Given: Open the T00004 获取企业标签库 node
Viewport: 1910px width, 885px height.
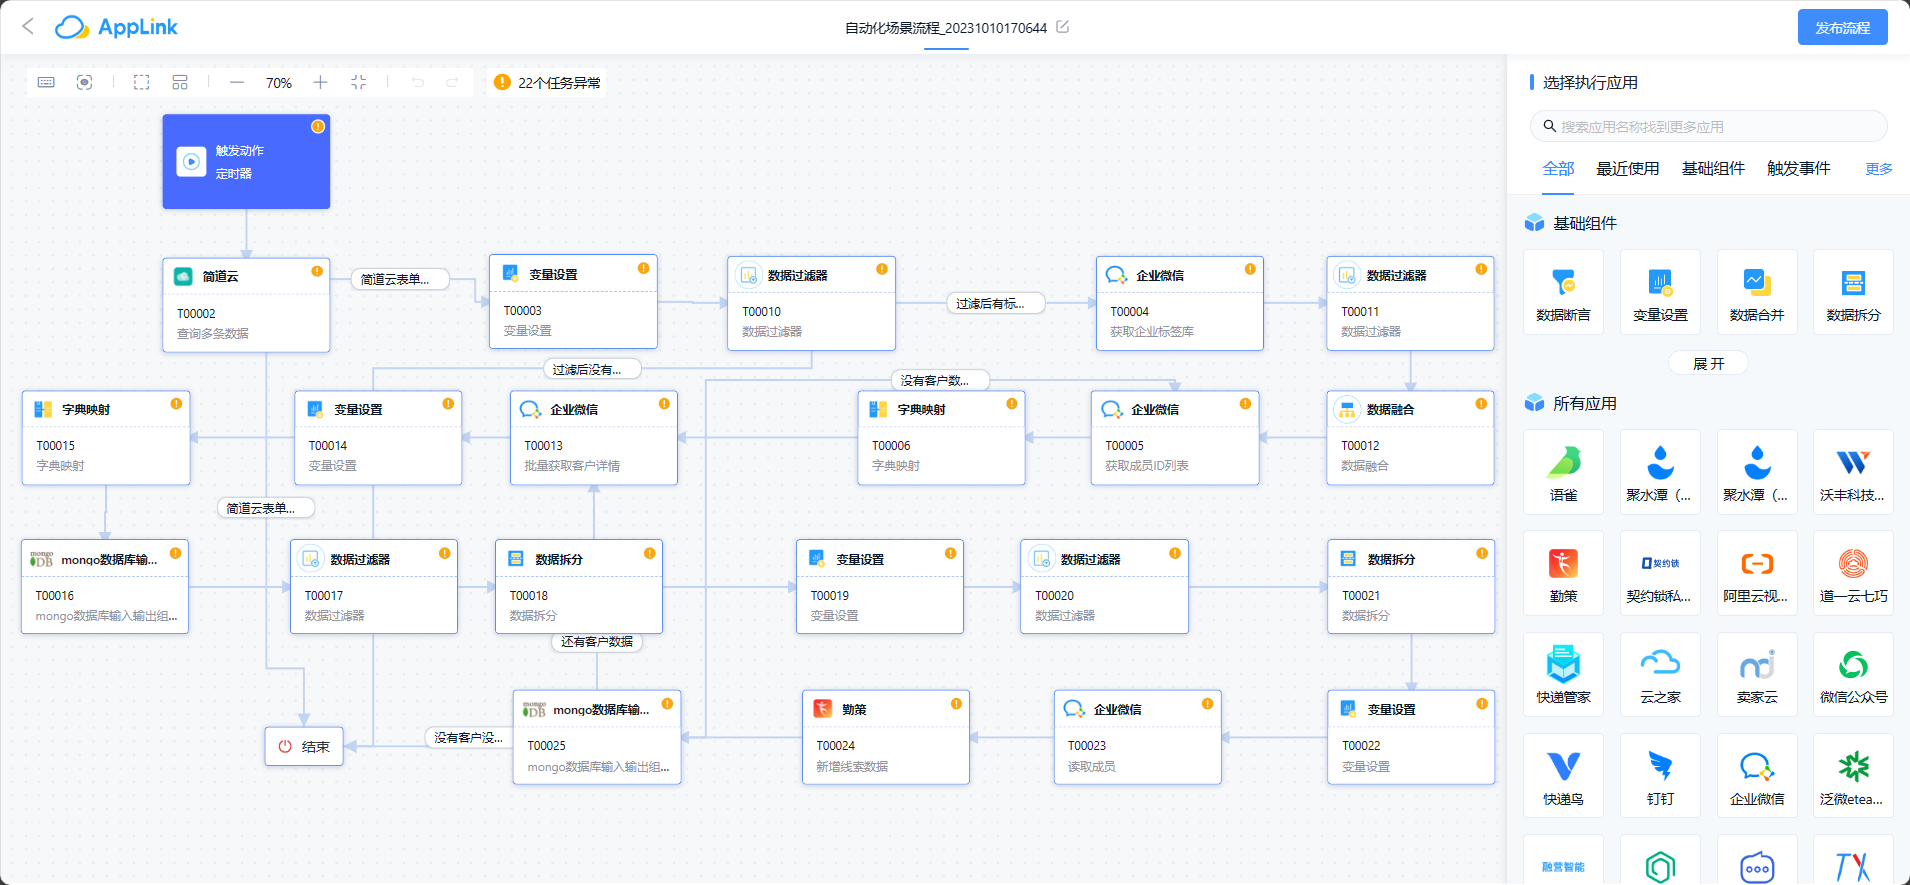Looking at the screenshot, I should coord(1180,303).
